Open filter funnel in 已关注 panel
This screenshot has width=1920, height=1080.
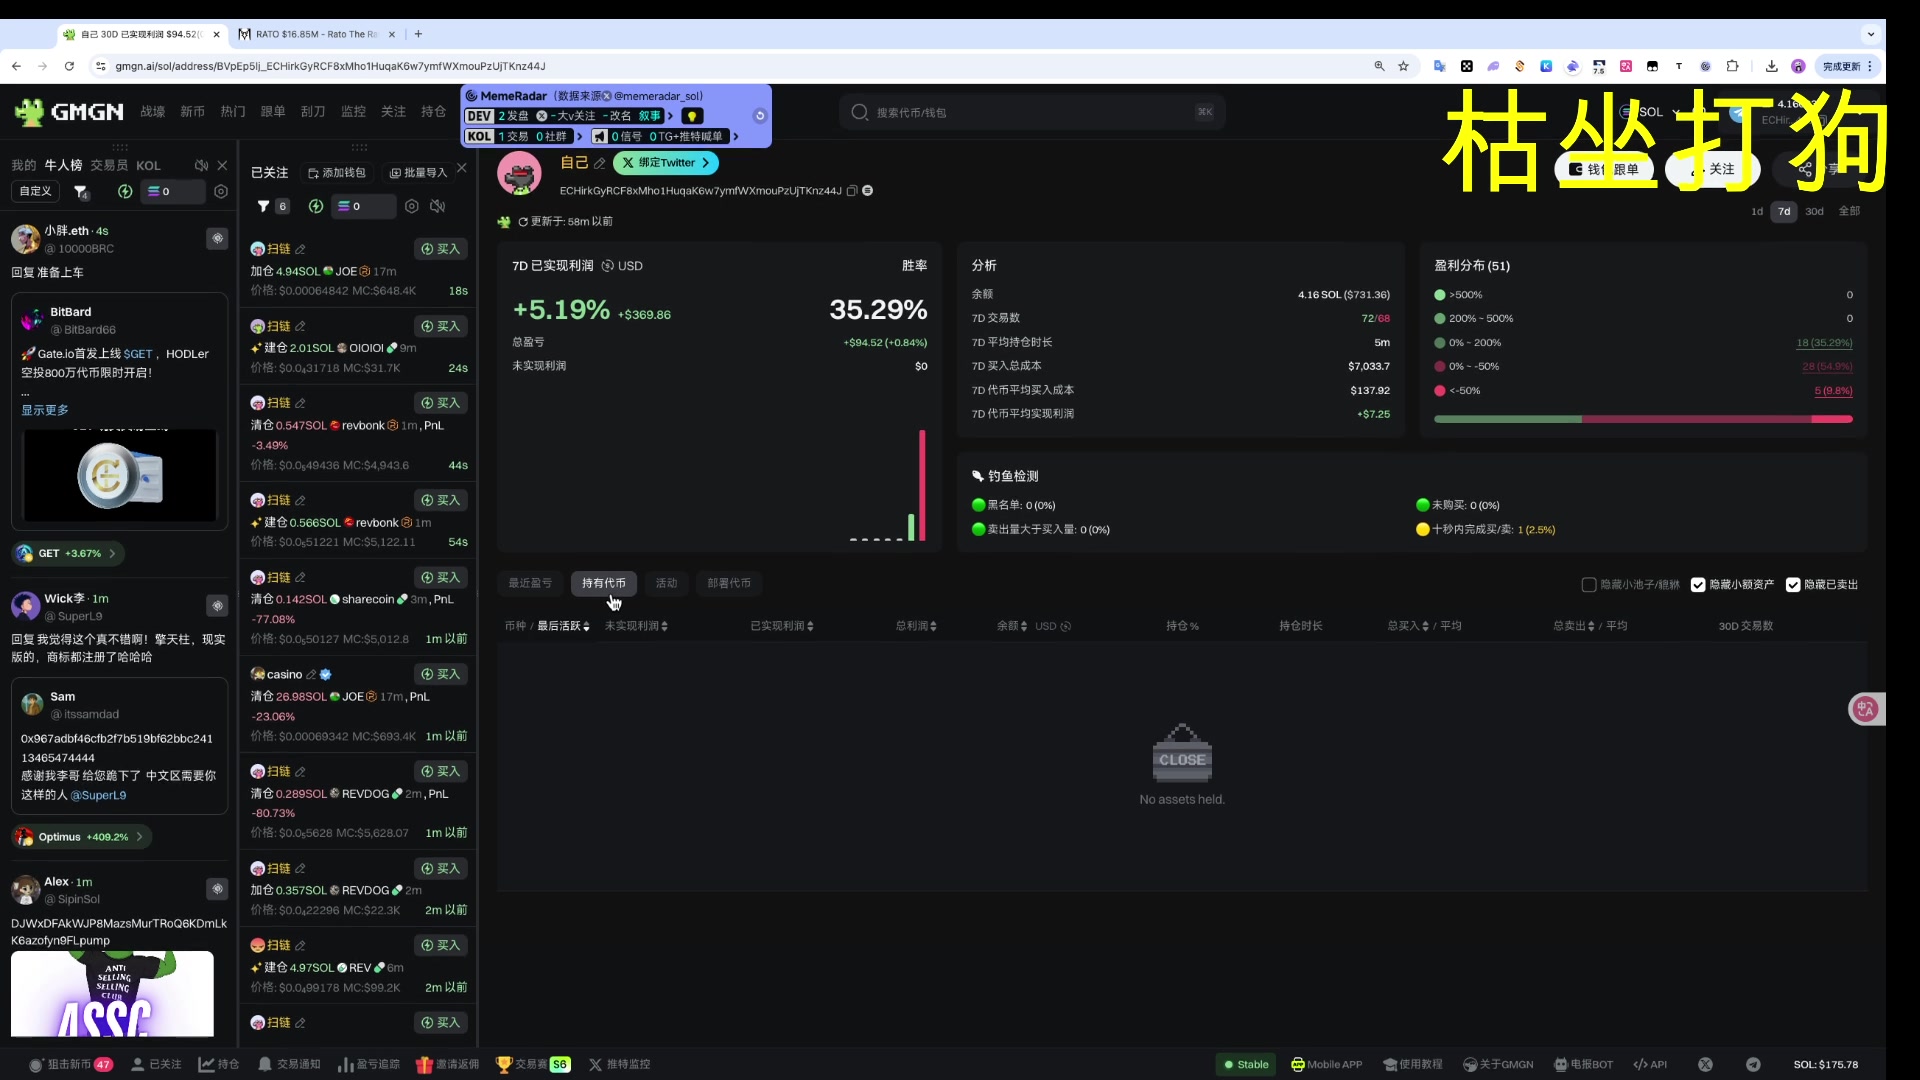point(264,206)
